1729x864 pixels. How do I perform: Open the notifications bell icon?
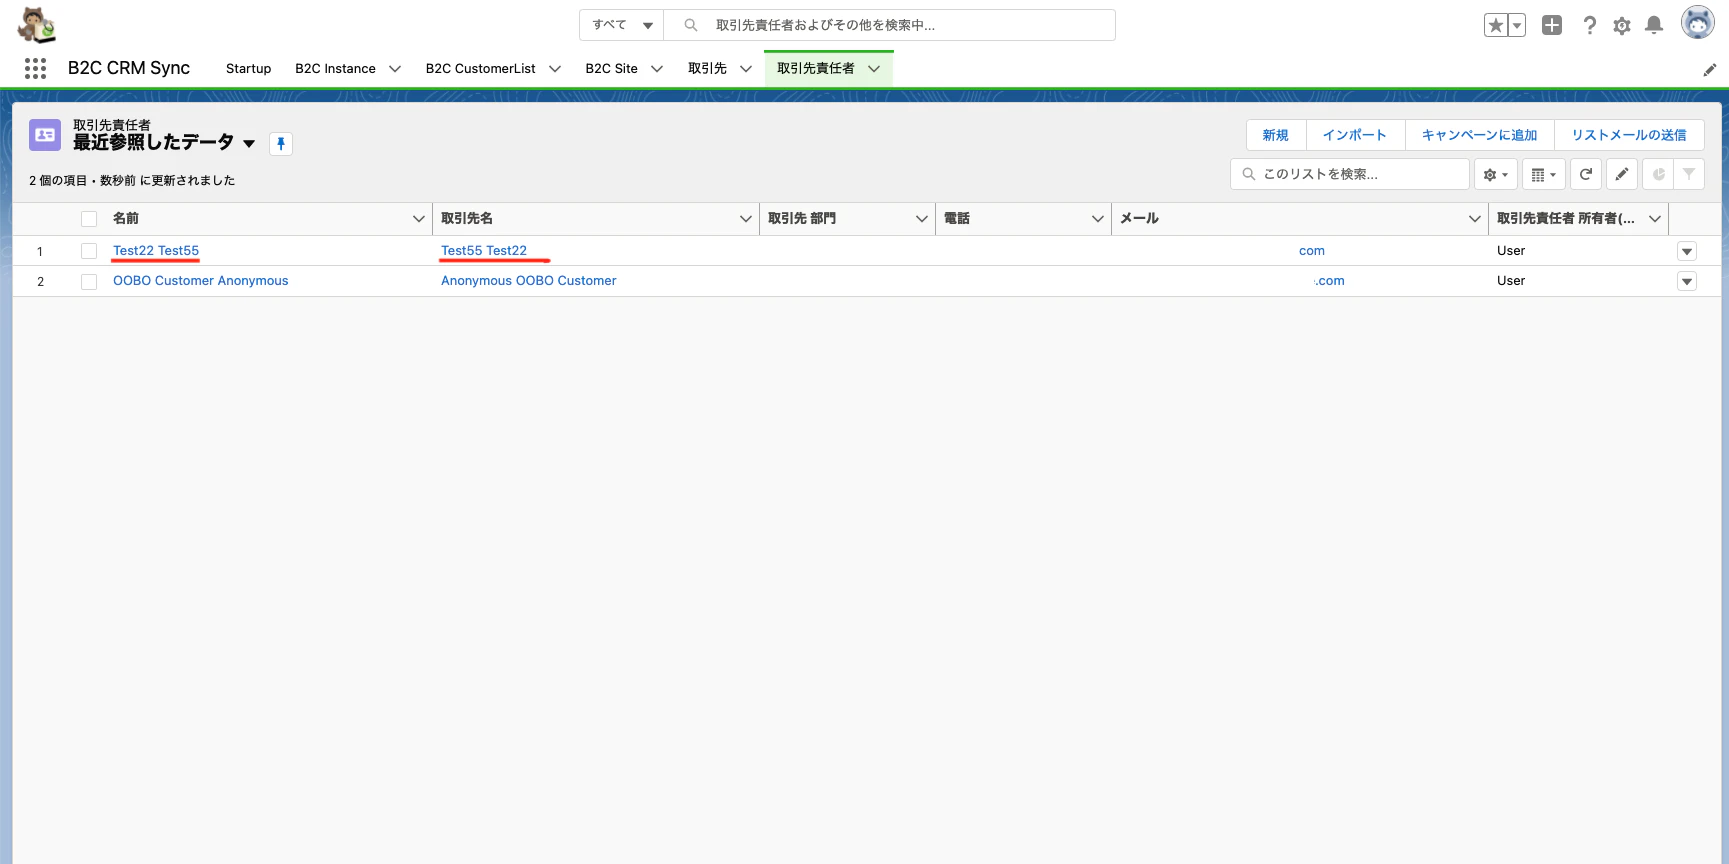tap(1654, 26)
